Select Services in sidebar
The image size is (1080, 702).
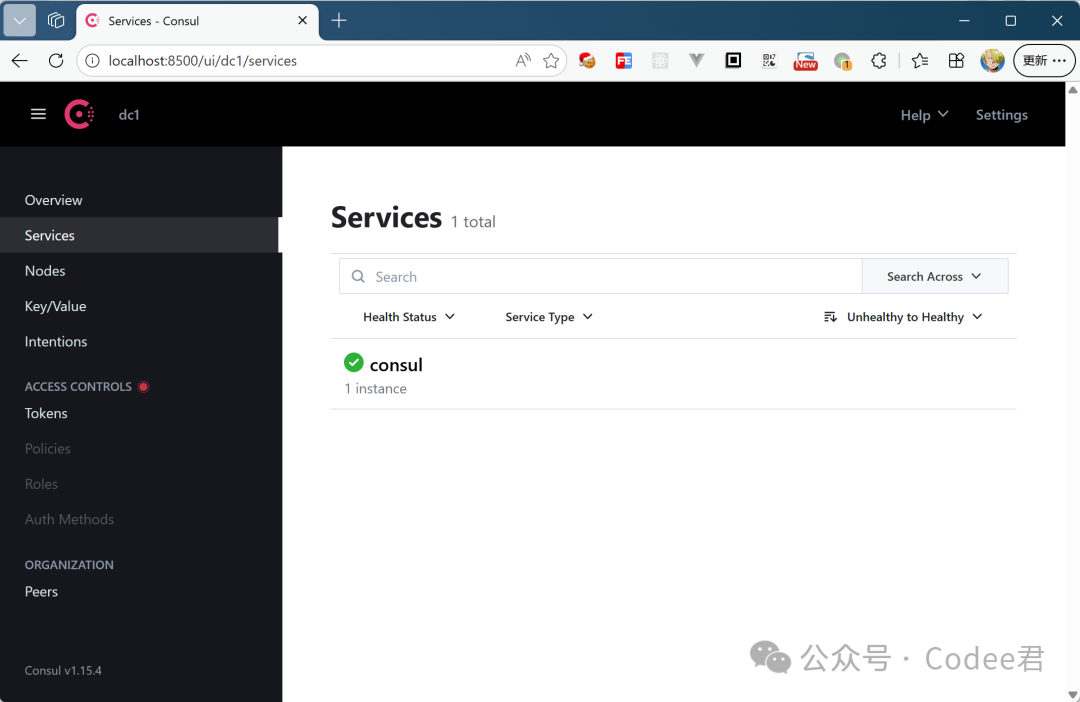(141, 235)
